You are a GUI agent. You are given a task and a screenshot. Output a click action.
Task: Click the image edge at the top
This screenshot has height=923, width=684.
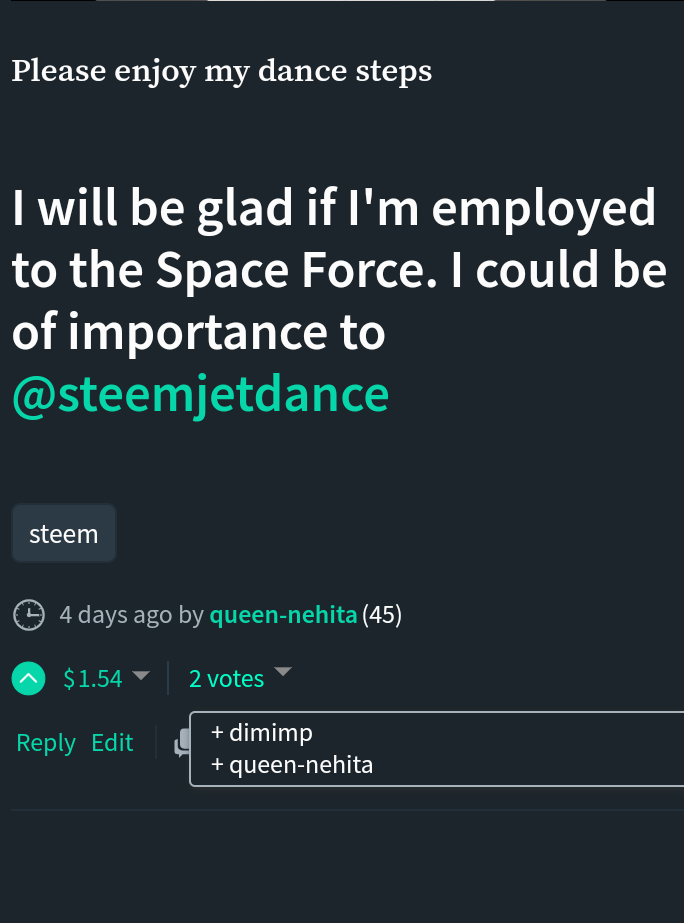coord(350,2)
